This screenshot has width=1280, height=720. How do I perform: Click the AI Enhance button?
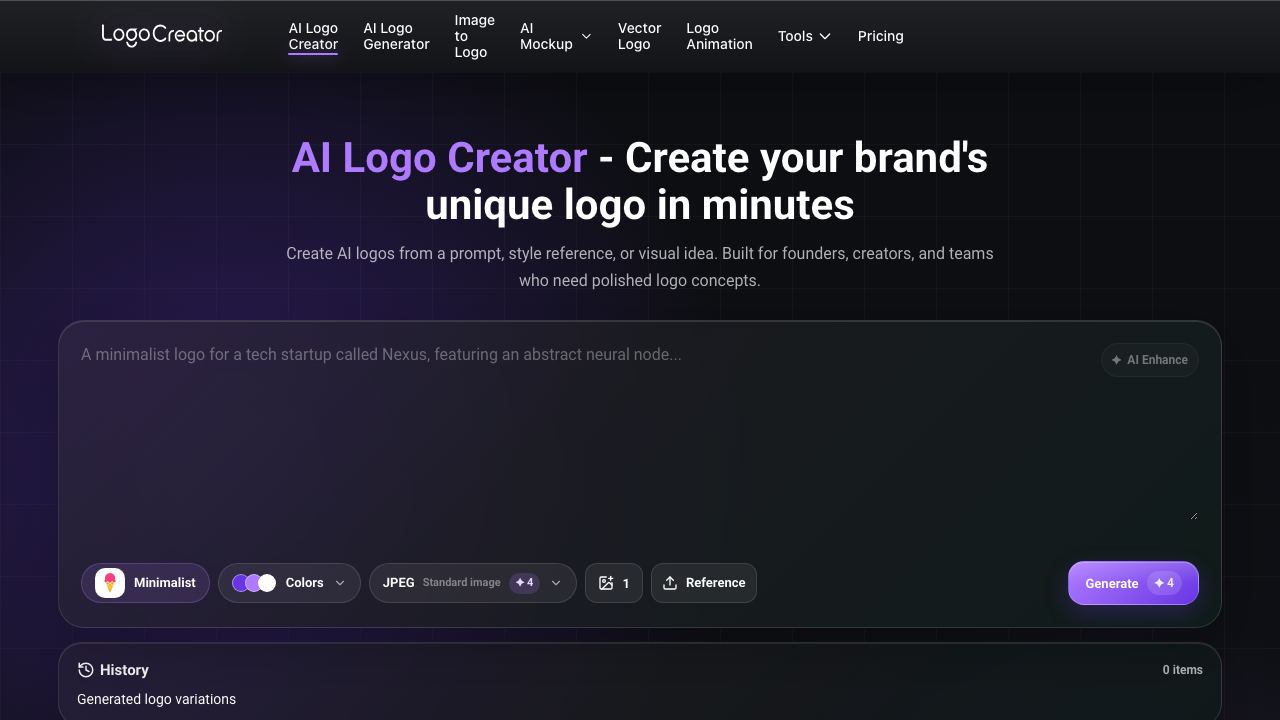[1150, 360]
